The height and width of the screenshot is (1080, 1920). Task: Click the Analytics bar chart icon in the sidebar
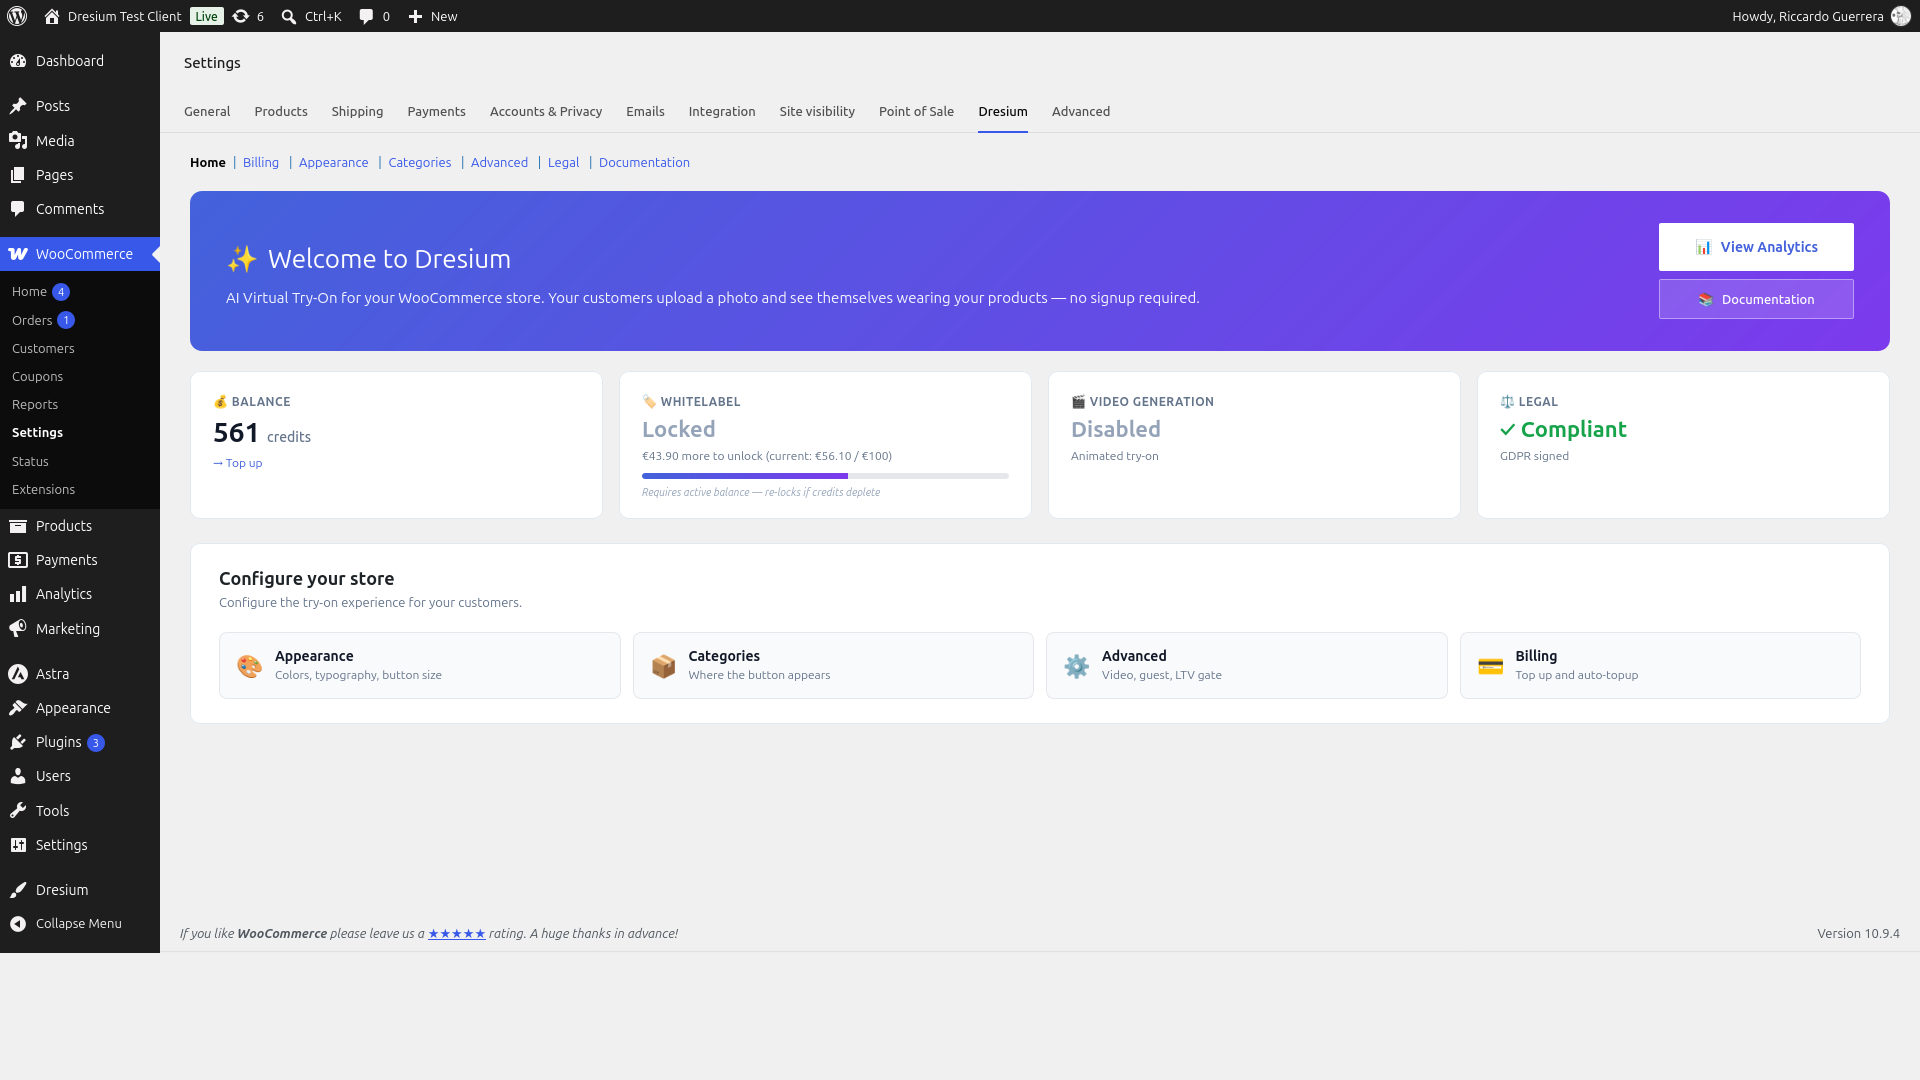(18, 594)
